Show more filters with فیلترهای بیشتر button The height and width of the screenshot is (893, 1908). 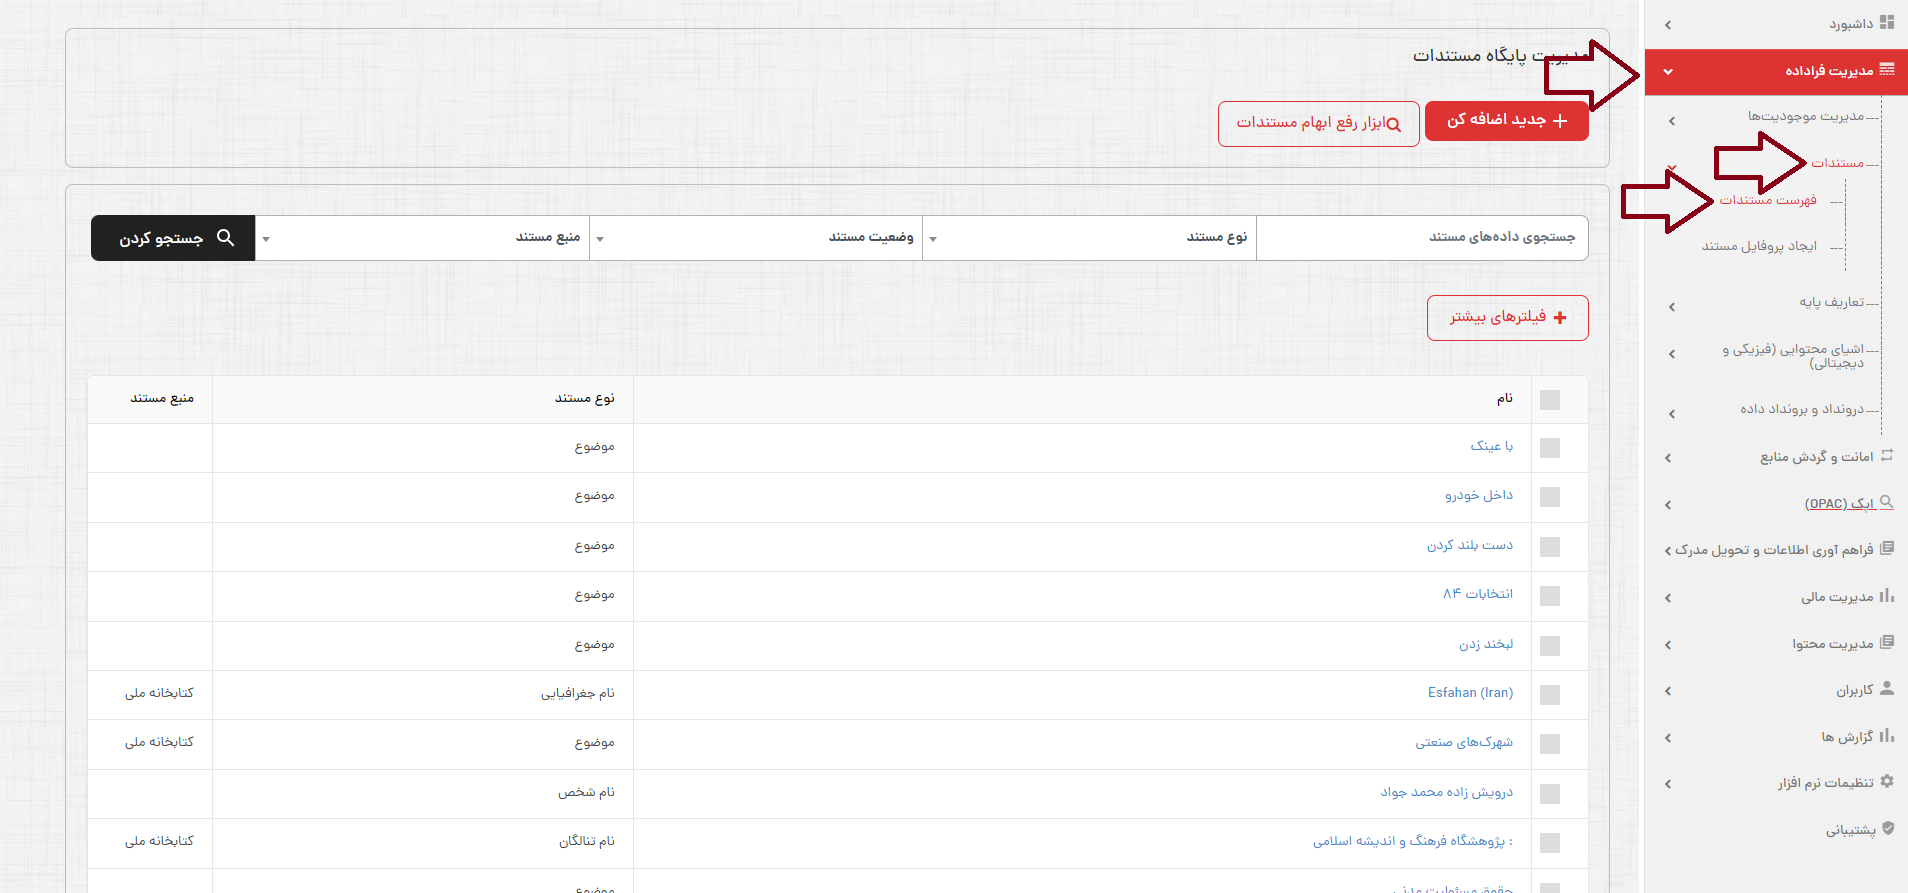1507,318
